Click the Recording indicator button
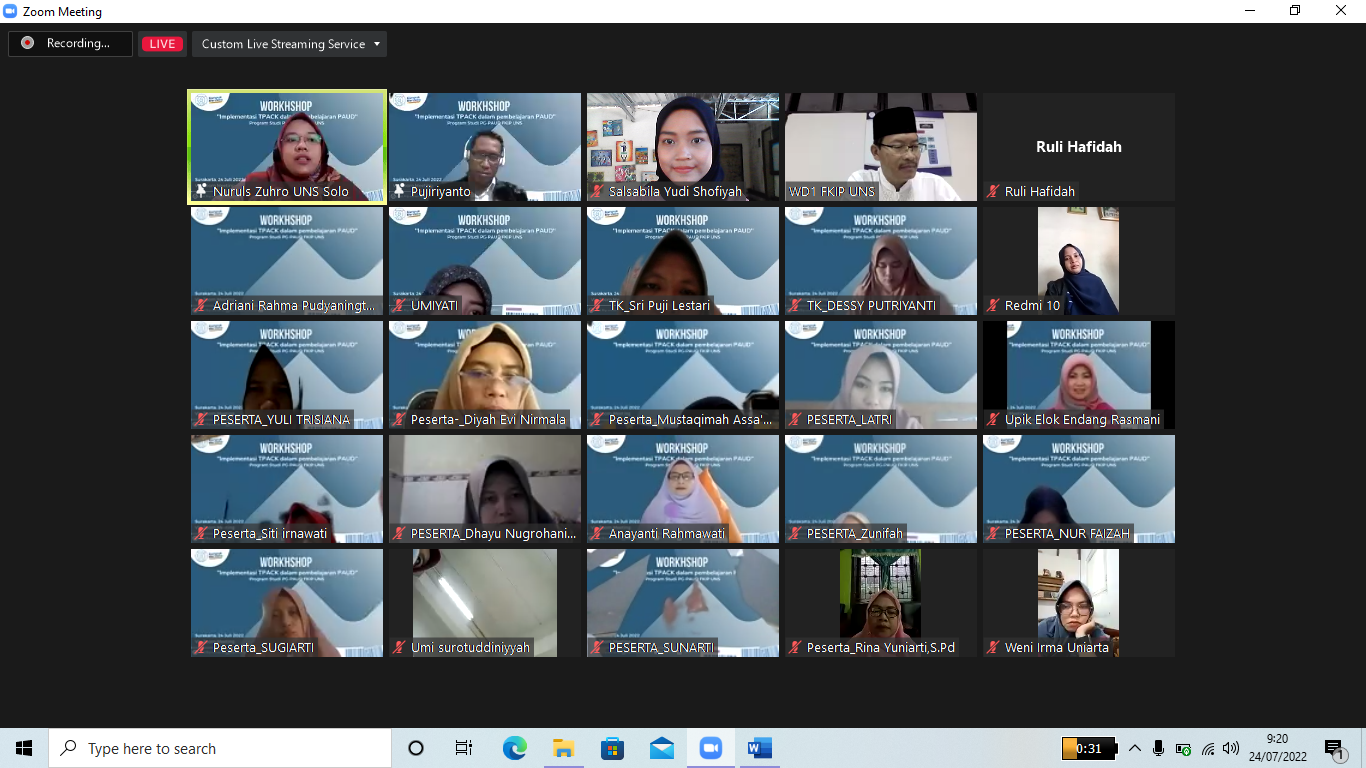 point(70,44)
